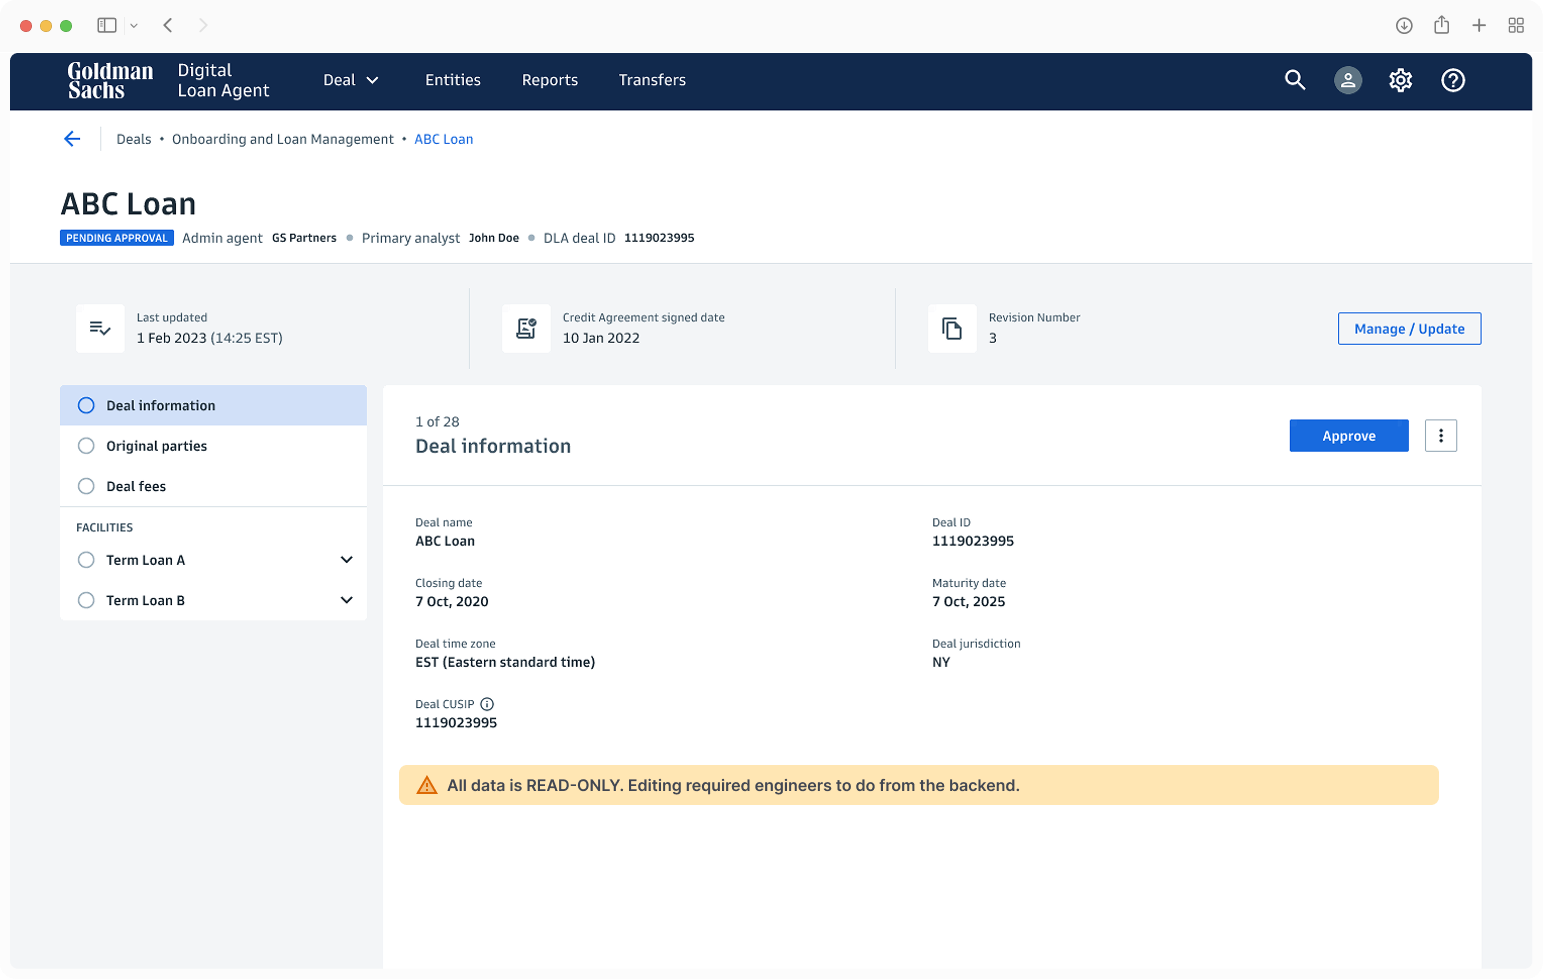Click the admin agent GS Partners
This screenshot has height=979, width=1543.
(304, 238)
